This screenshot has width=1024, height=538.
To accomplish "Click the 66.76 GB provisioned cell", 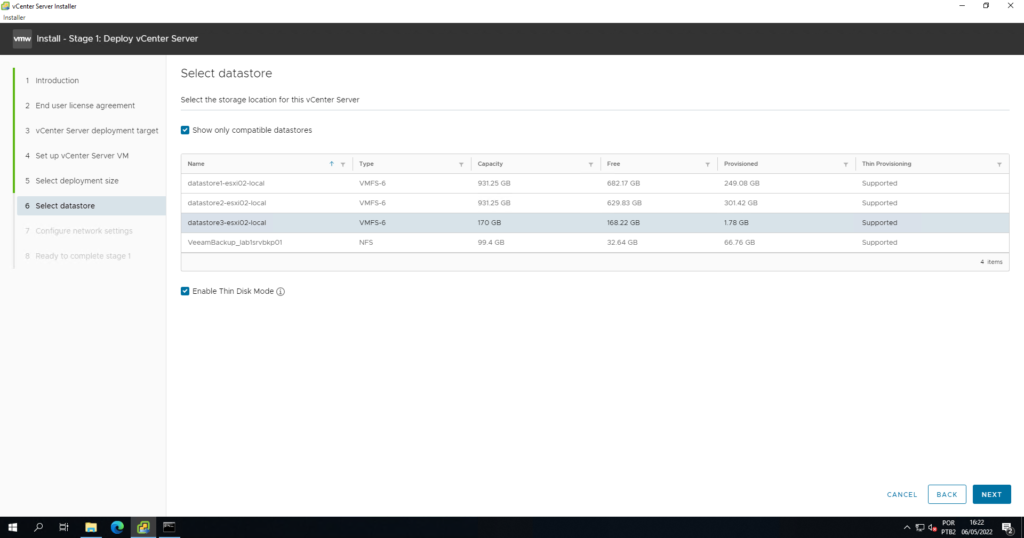I will coord(739,242).
